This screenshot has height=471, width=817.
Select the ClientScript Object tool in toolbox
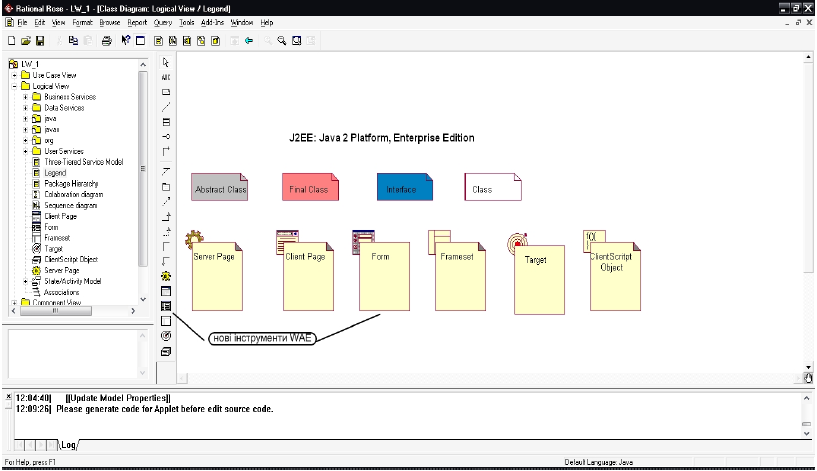[166, 352]
